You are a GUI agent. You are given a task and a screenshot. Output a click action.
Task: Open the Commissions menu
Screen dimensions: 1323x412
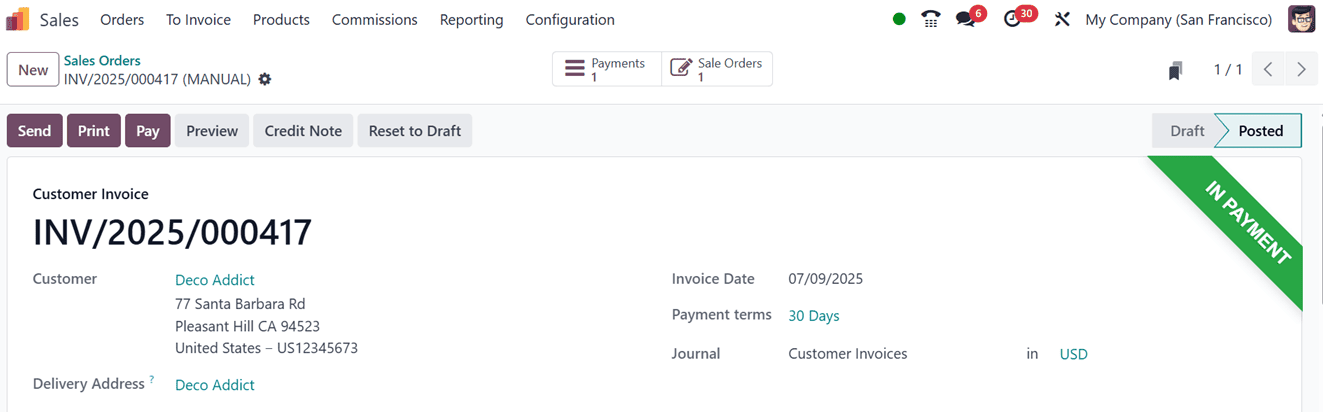point(375,19)
